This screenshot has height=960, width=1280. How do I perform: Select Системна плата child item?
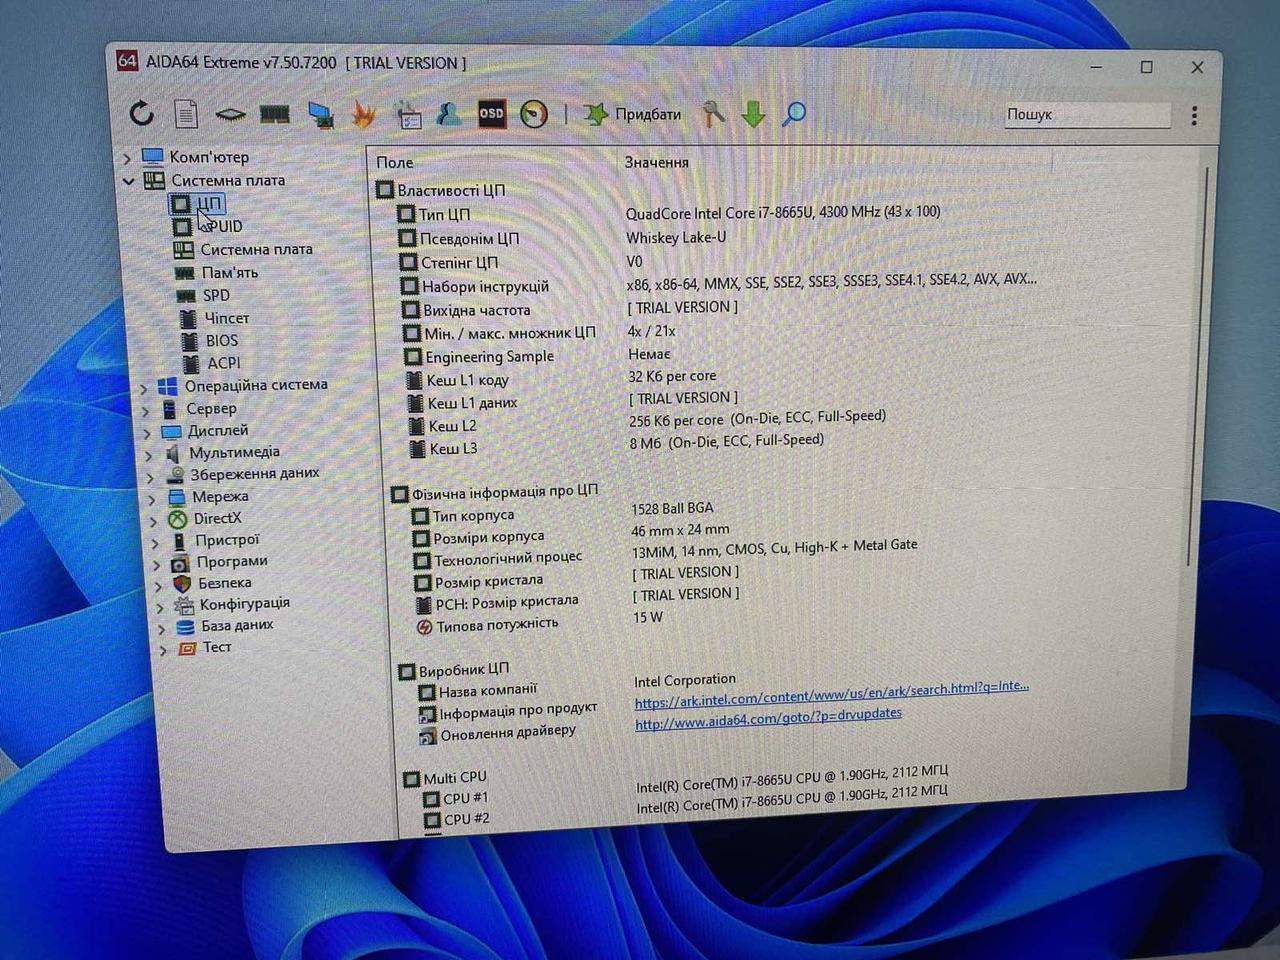[243, 249]
